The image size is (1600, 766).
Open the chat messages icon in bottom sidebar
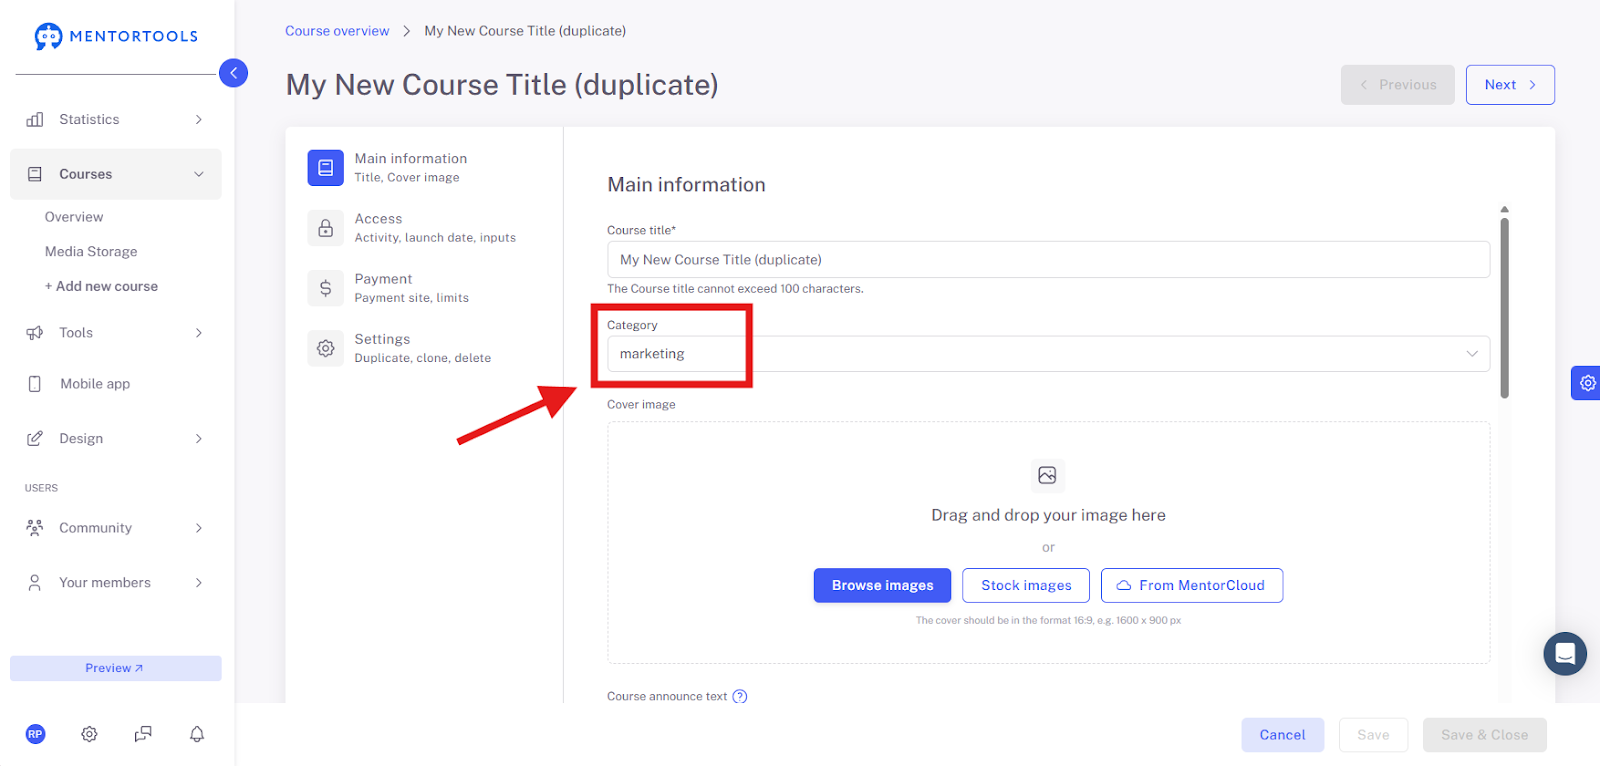(143, 734)
